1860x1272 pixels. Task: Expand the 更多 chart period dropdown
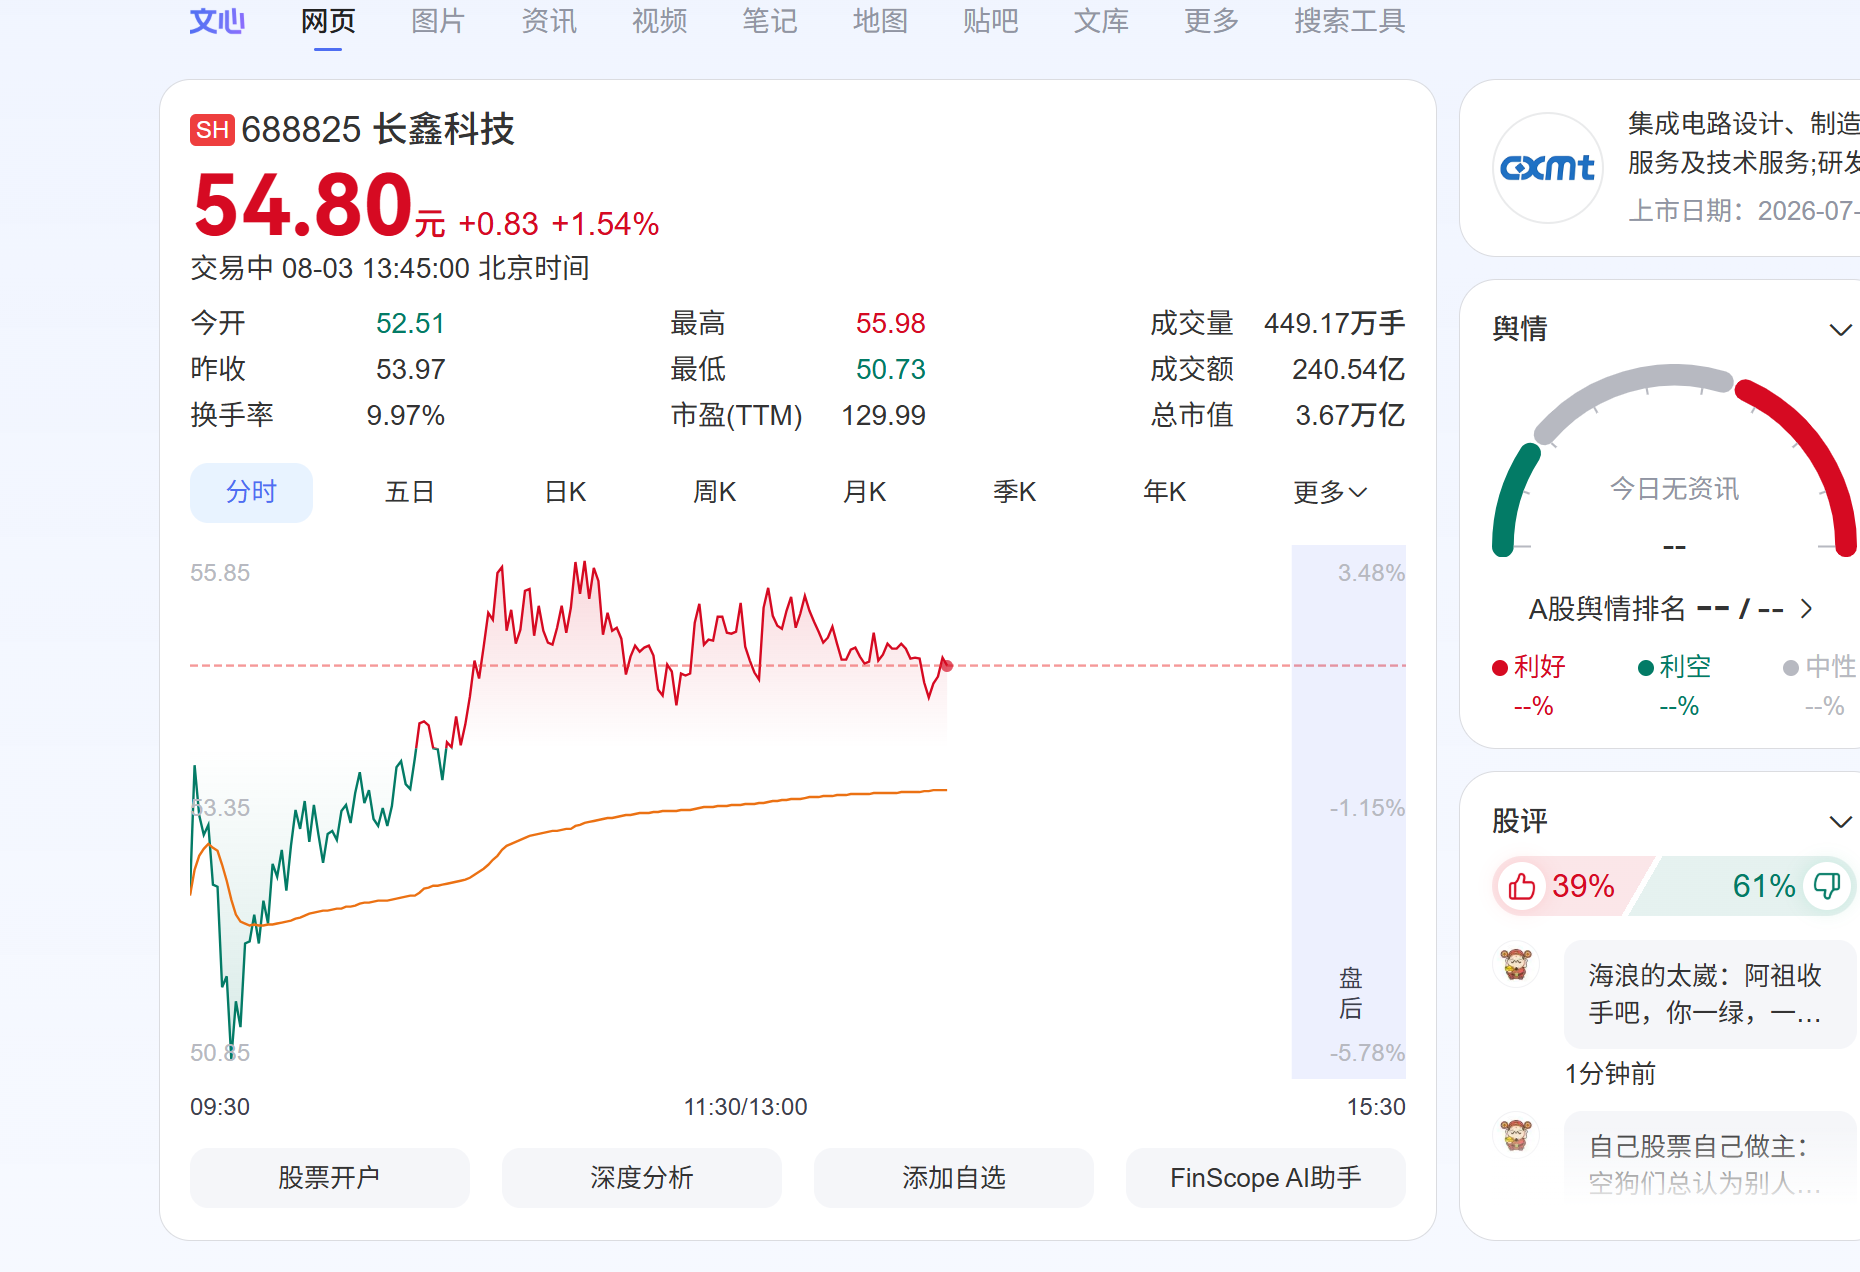[x=1330, y=492]
